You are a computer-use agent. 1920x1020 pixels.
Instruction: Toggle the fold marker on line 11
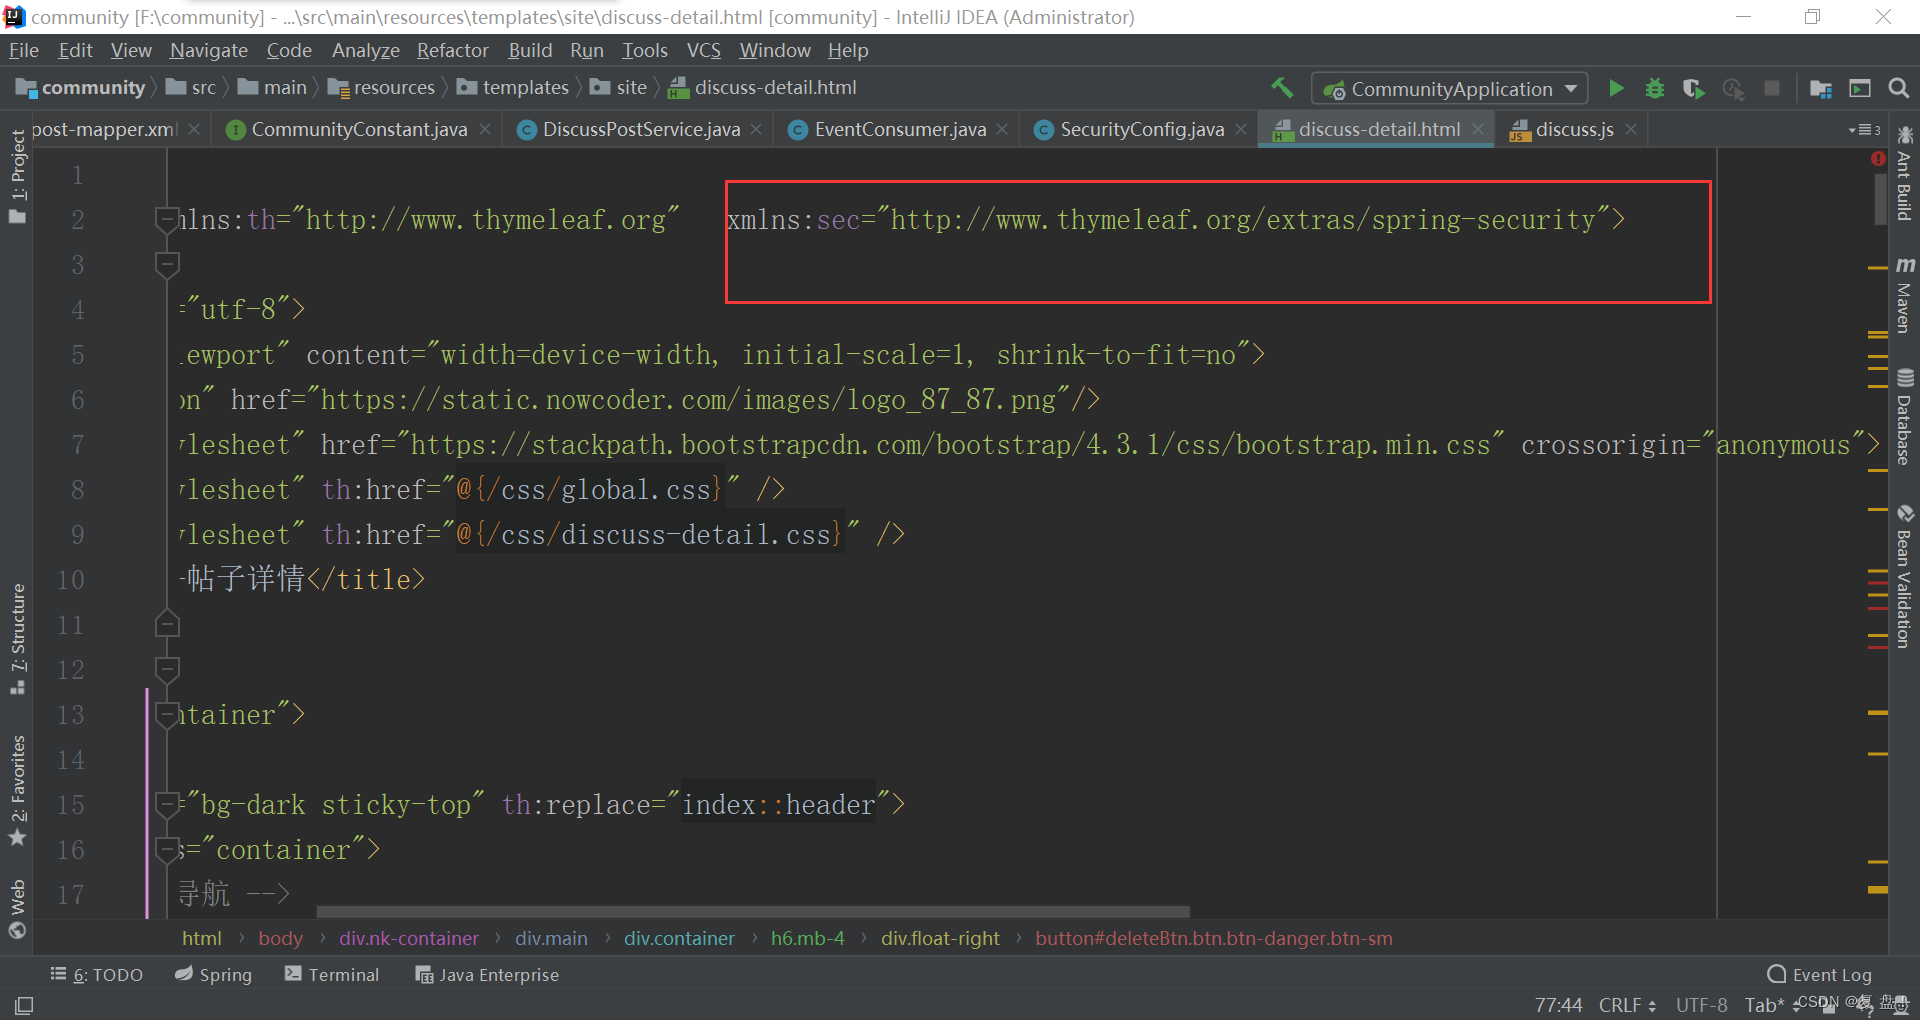point(167,625)
